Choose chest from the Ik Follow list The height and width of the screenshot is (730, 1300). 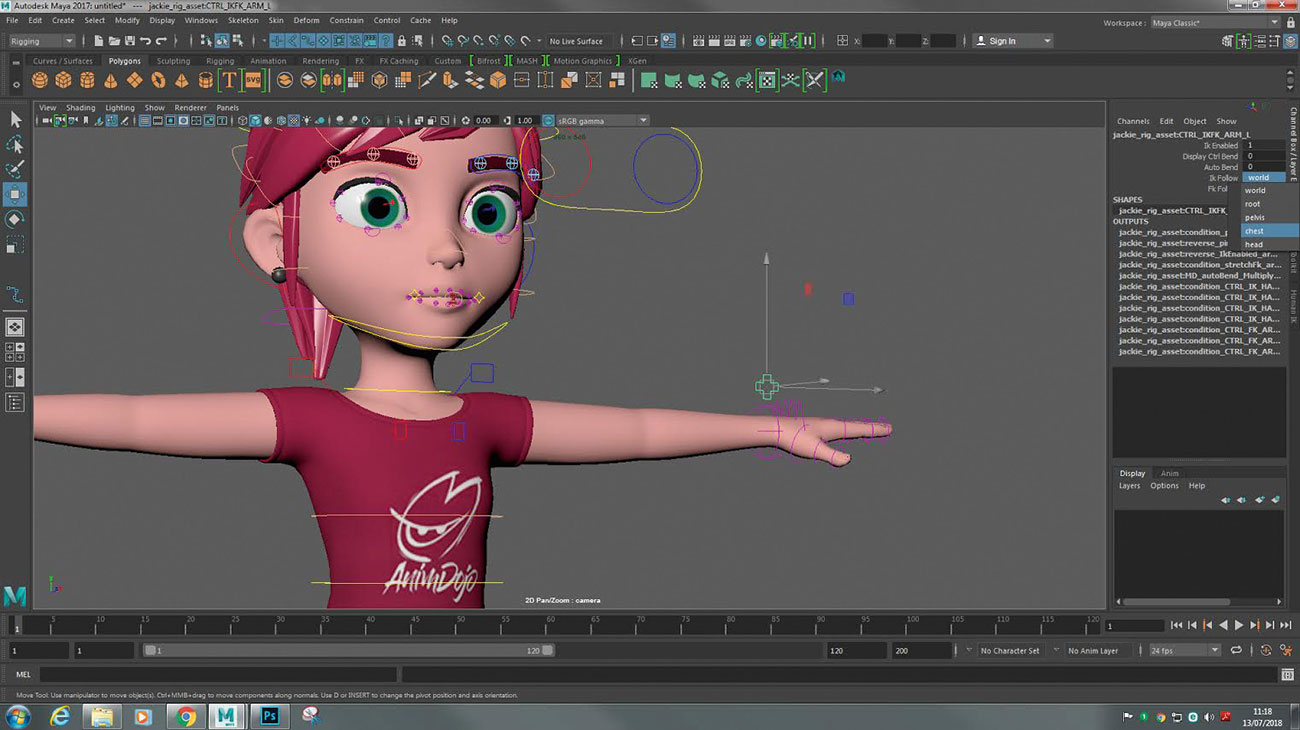pyautogui.click(x=1269, y=231)
